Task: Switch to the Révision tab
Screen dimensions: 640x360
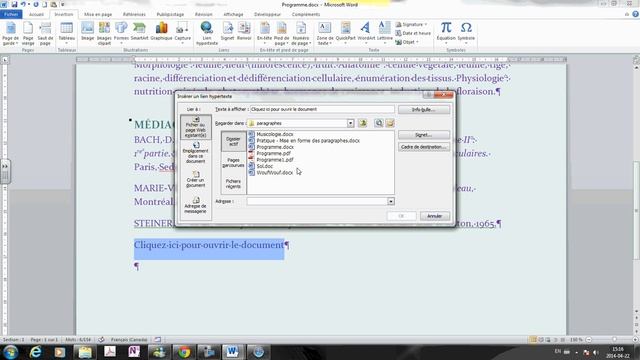Action: (203, 14)
